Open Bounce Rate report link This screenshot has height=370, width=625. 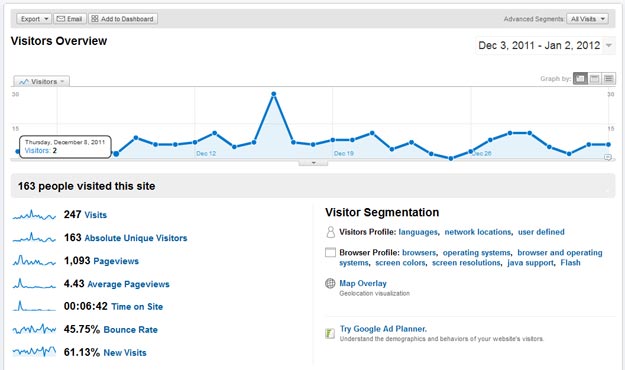(130, 330)
